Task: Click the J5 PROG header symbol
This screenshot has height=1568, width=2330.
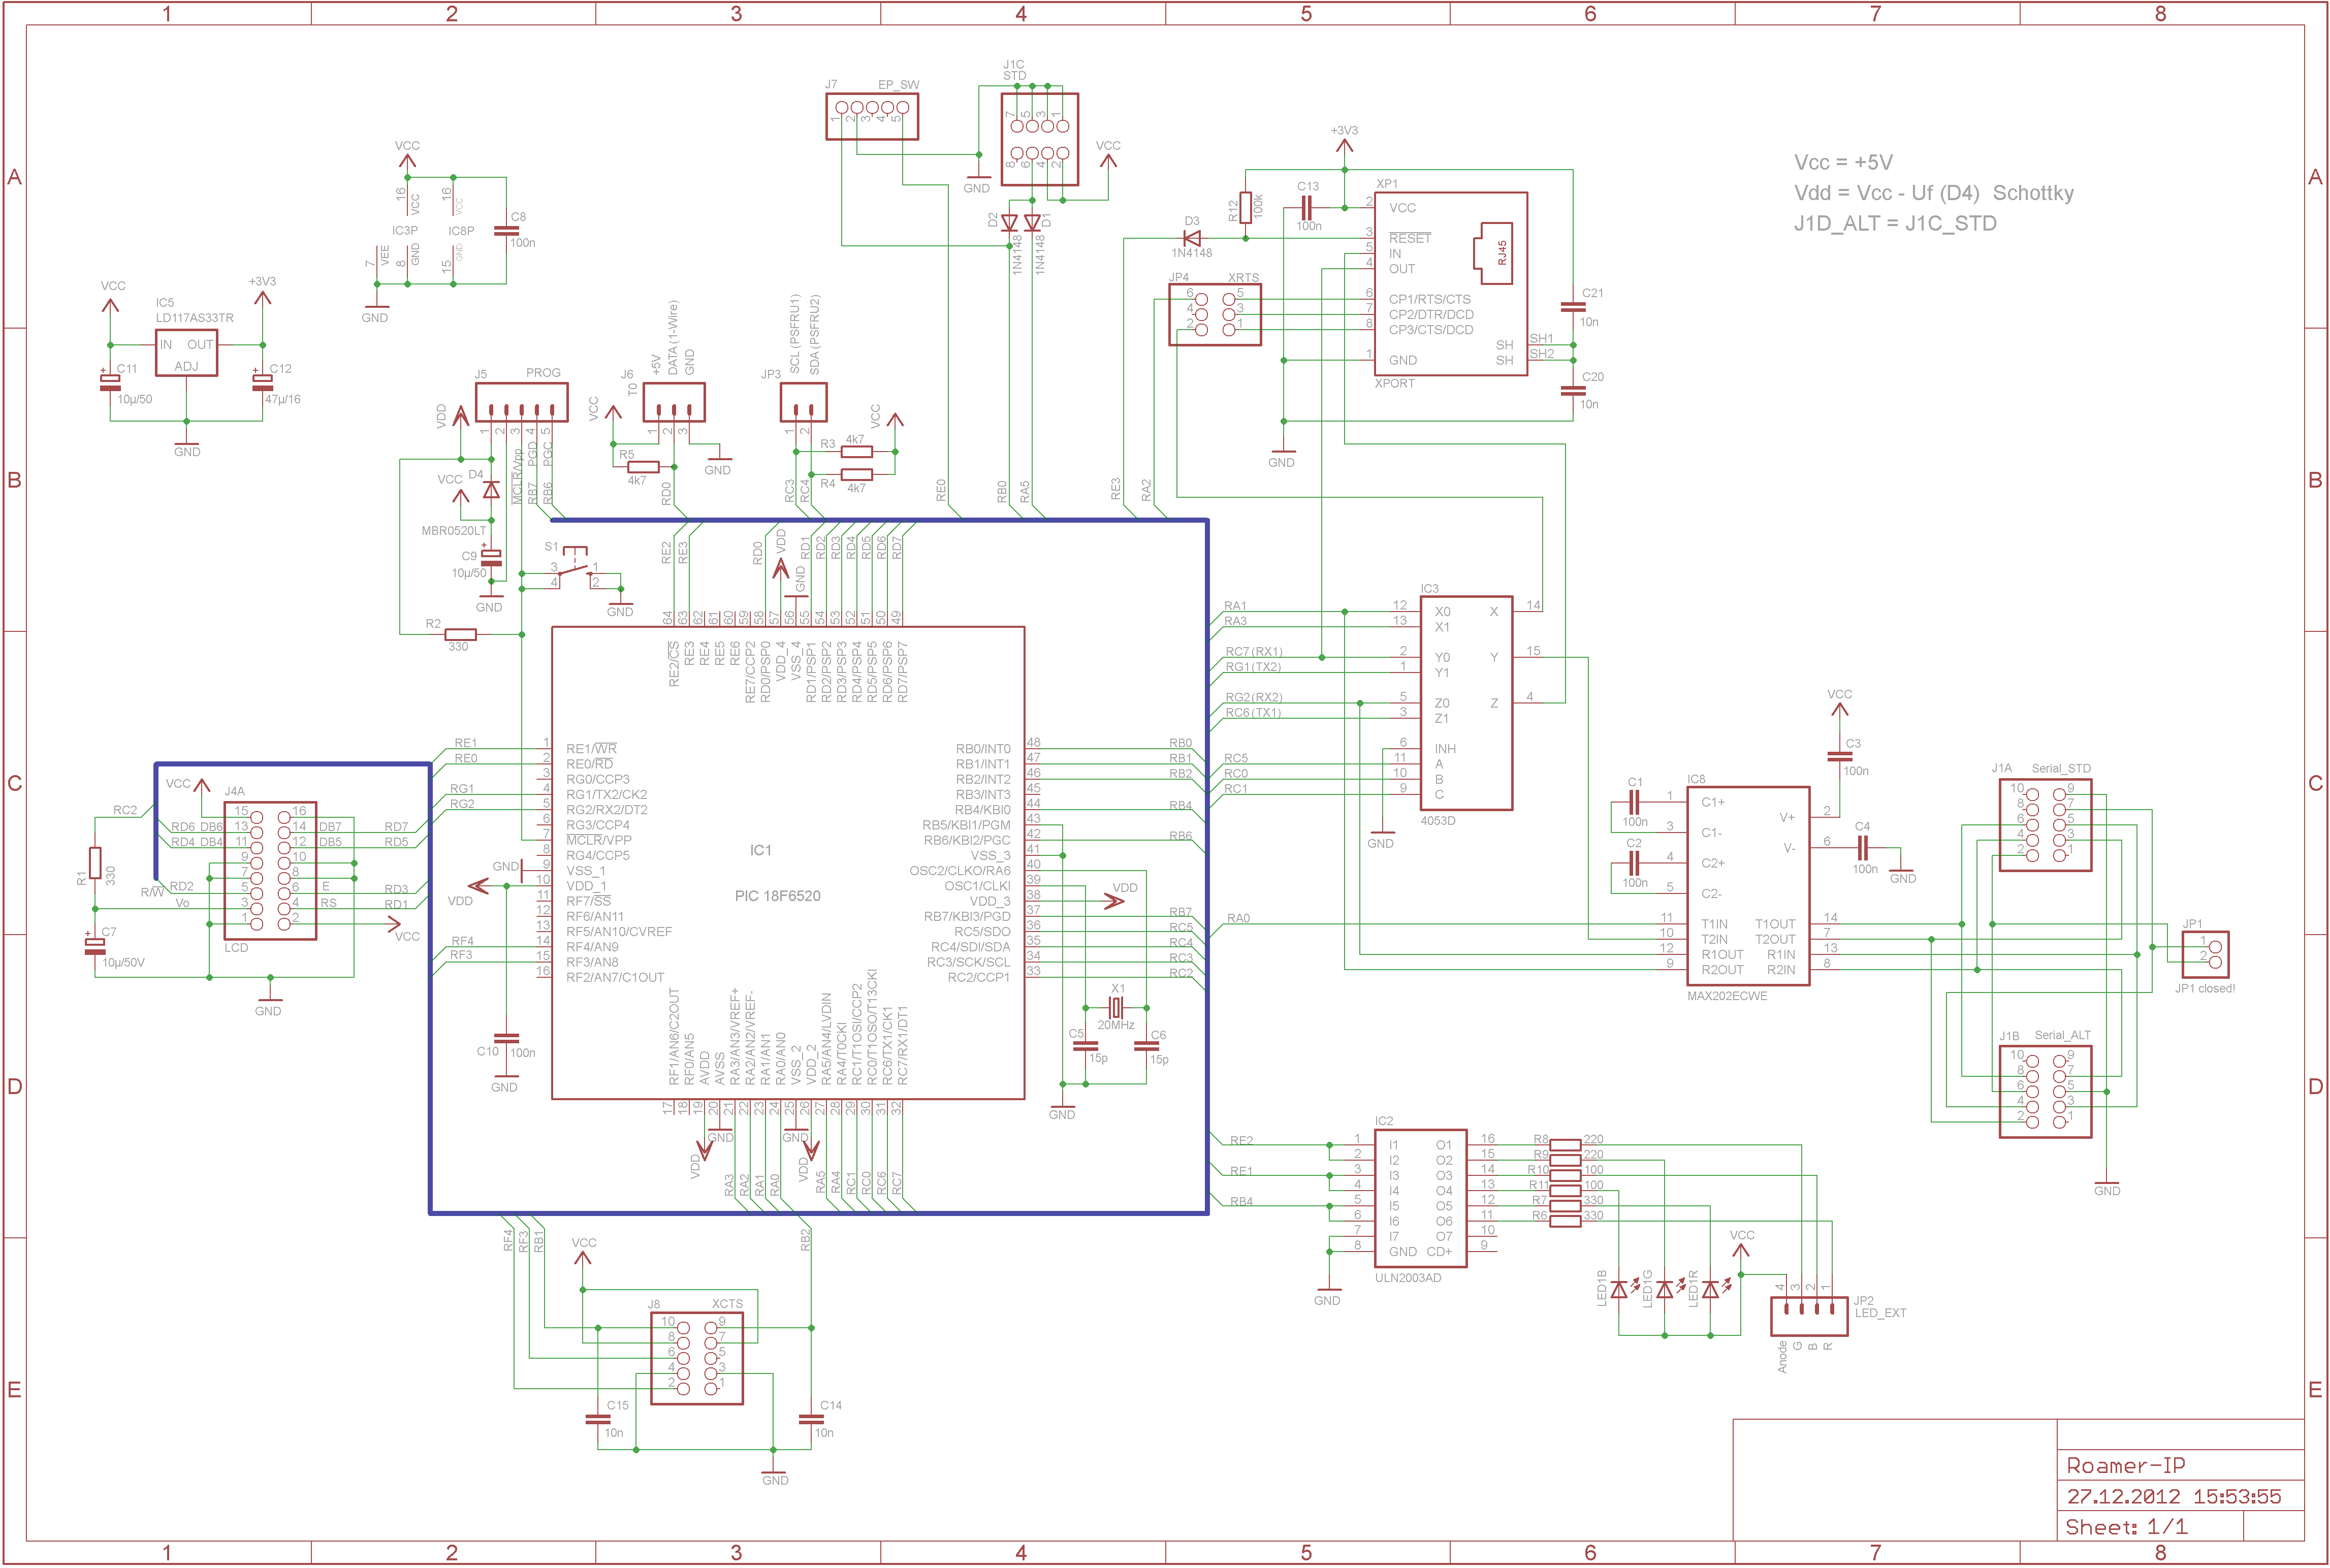Action: click(521, 402)
